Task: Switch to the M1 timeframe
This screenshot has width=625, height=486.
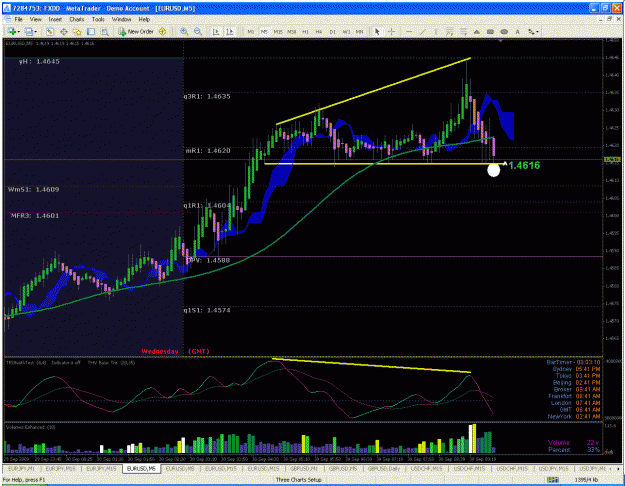Action: click(251, 31)
